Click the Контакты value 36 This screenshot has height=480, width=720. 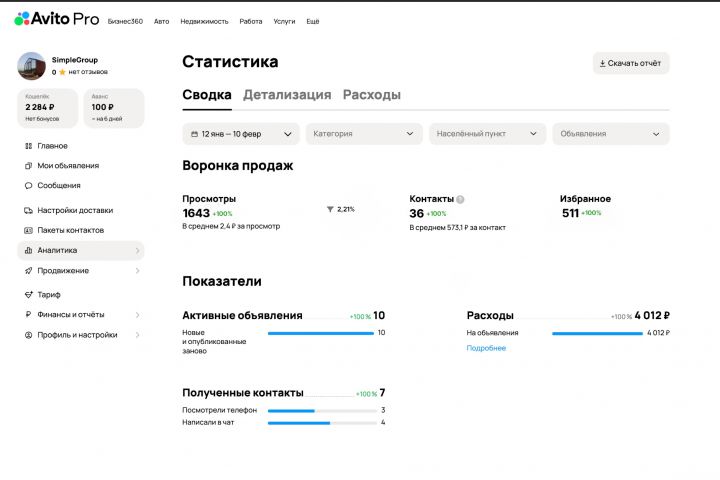[x=416, y=214]
